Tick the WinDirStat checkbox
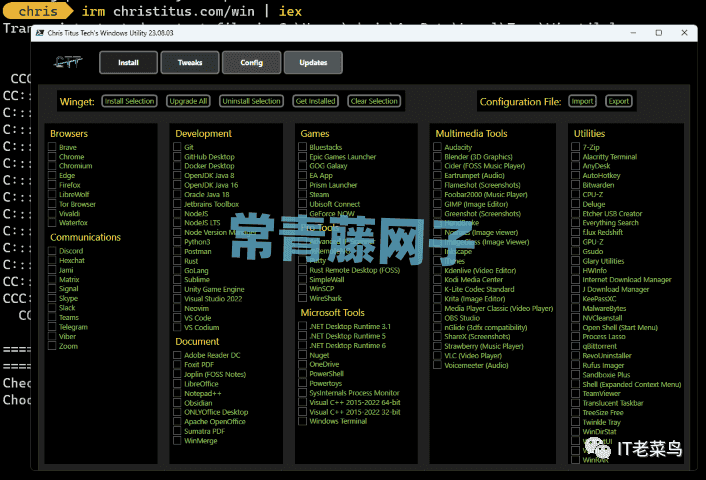Viewport: 706px width, 480px height. click(575, 431)
